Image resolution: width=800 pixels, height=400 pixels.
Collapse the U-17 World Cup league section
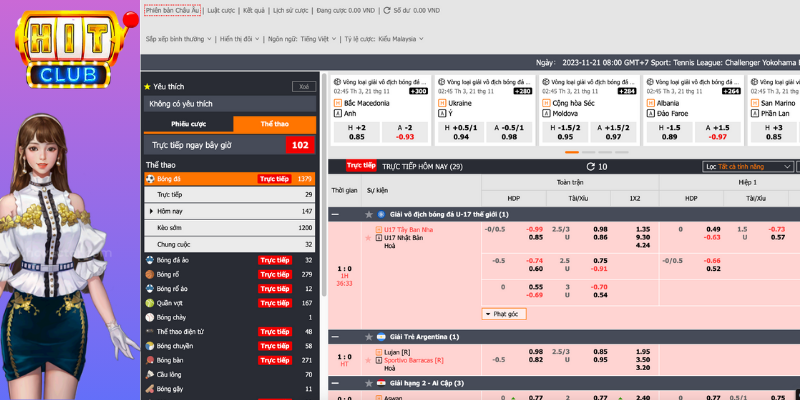337,214
